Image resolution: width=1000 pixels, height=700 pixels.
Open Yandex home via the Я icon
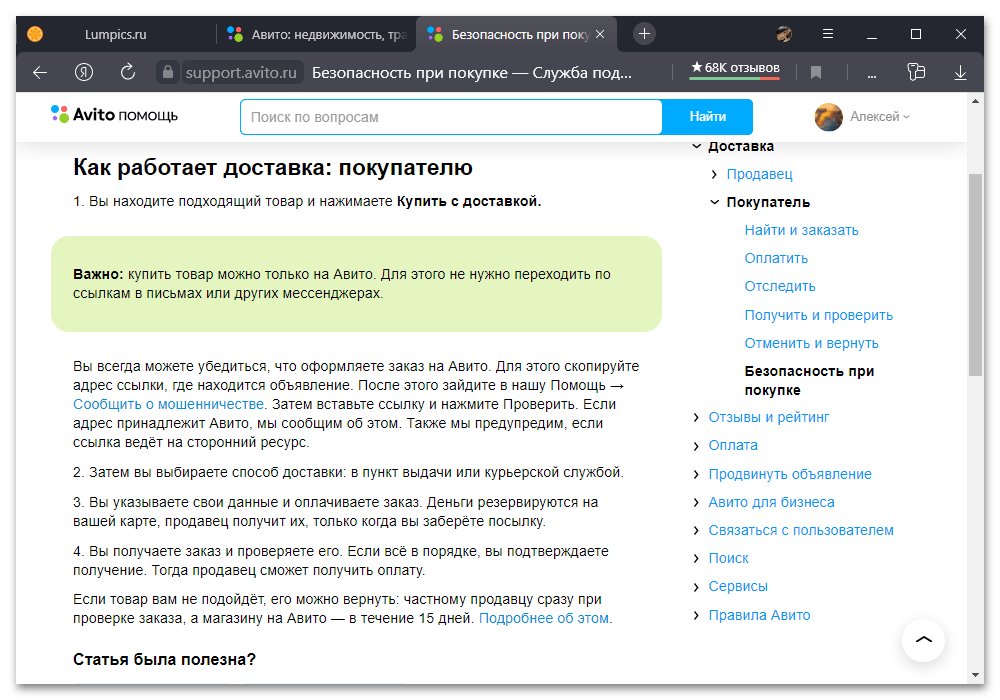coord(84,72)
